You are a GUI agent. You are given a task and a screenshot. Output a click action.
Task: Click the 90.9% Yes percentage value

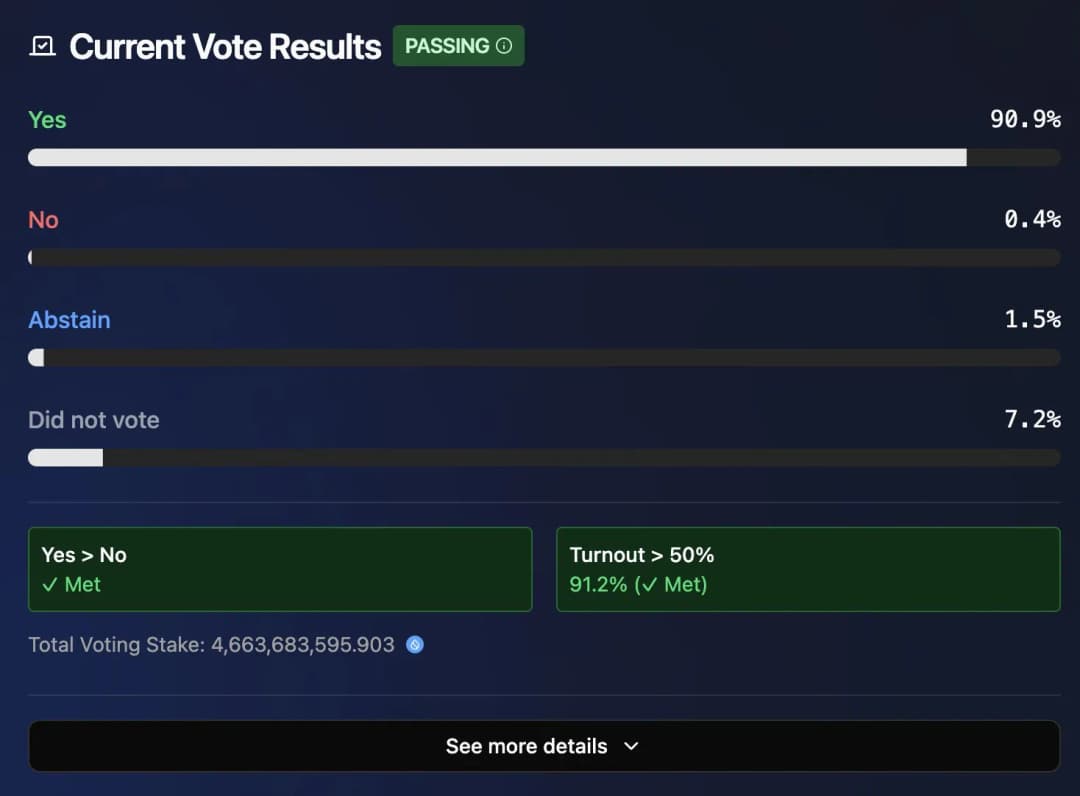pos(1026,119)
